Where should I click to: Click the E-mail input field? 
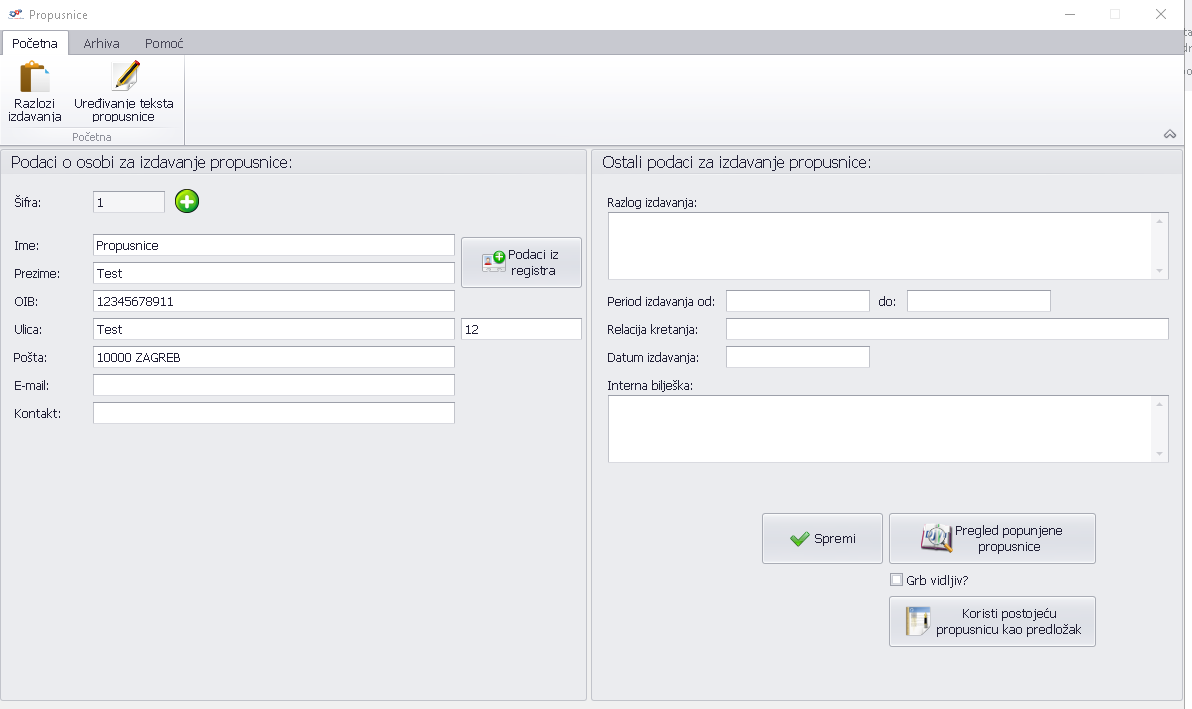[x=273, y=385]
